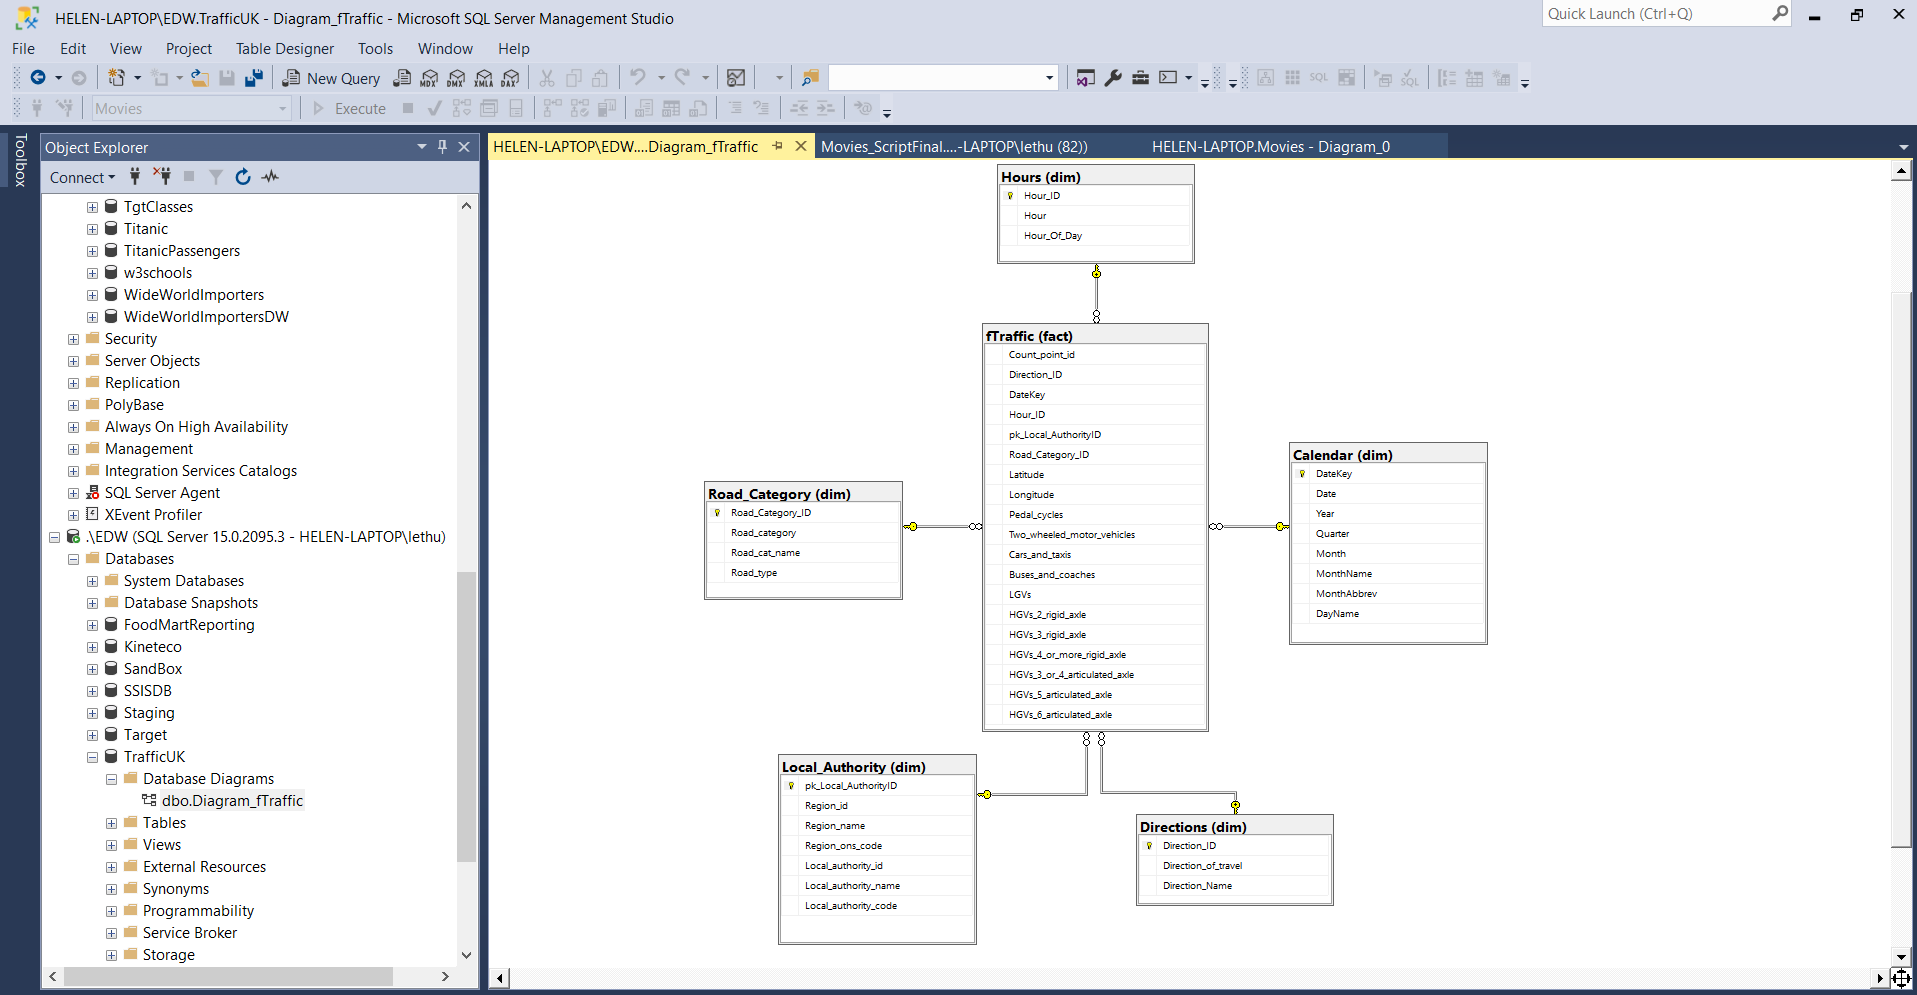Open the Properties wrench icon in toolbar
The width and height of the screenshot is (1917, 995).
(x=1113, y=78)
